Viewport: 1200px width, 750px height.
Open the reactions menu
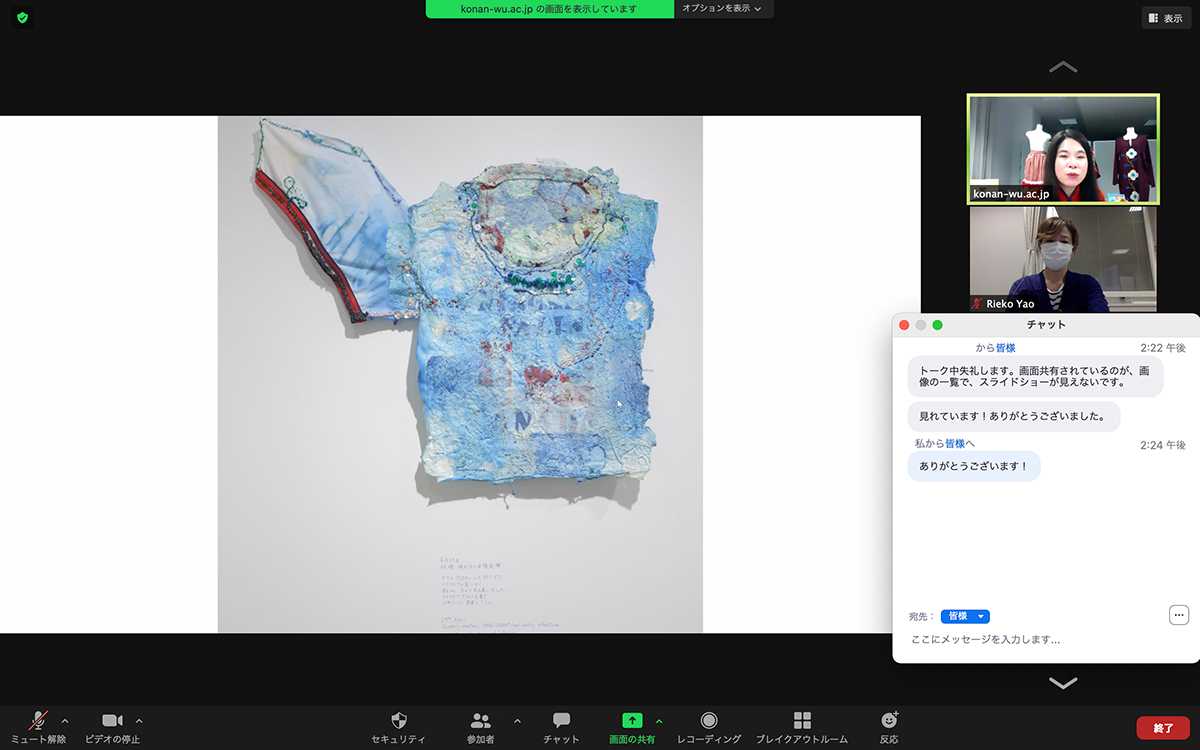click(x=889, y=726)
